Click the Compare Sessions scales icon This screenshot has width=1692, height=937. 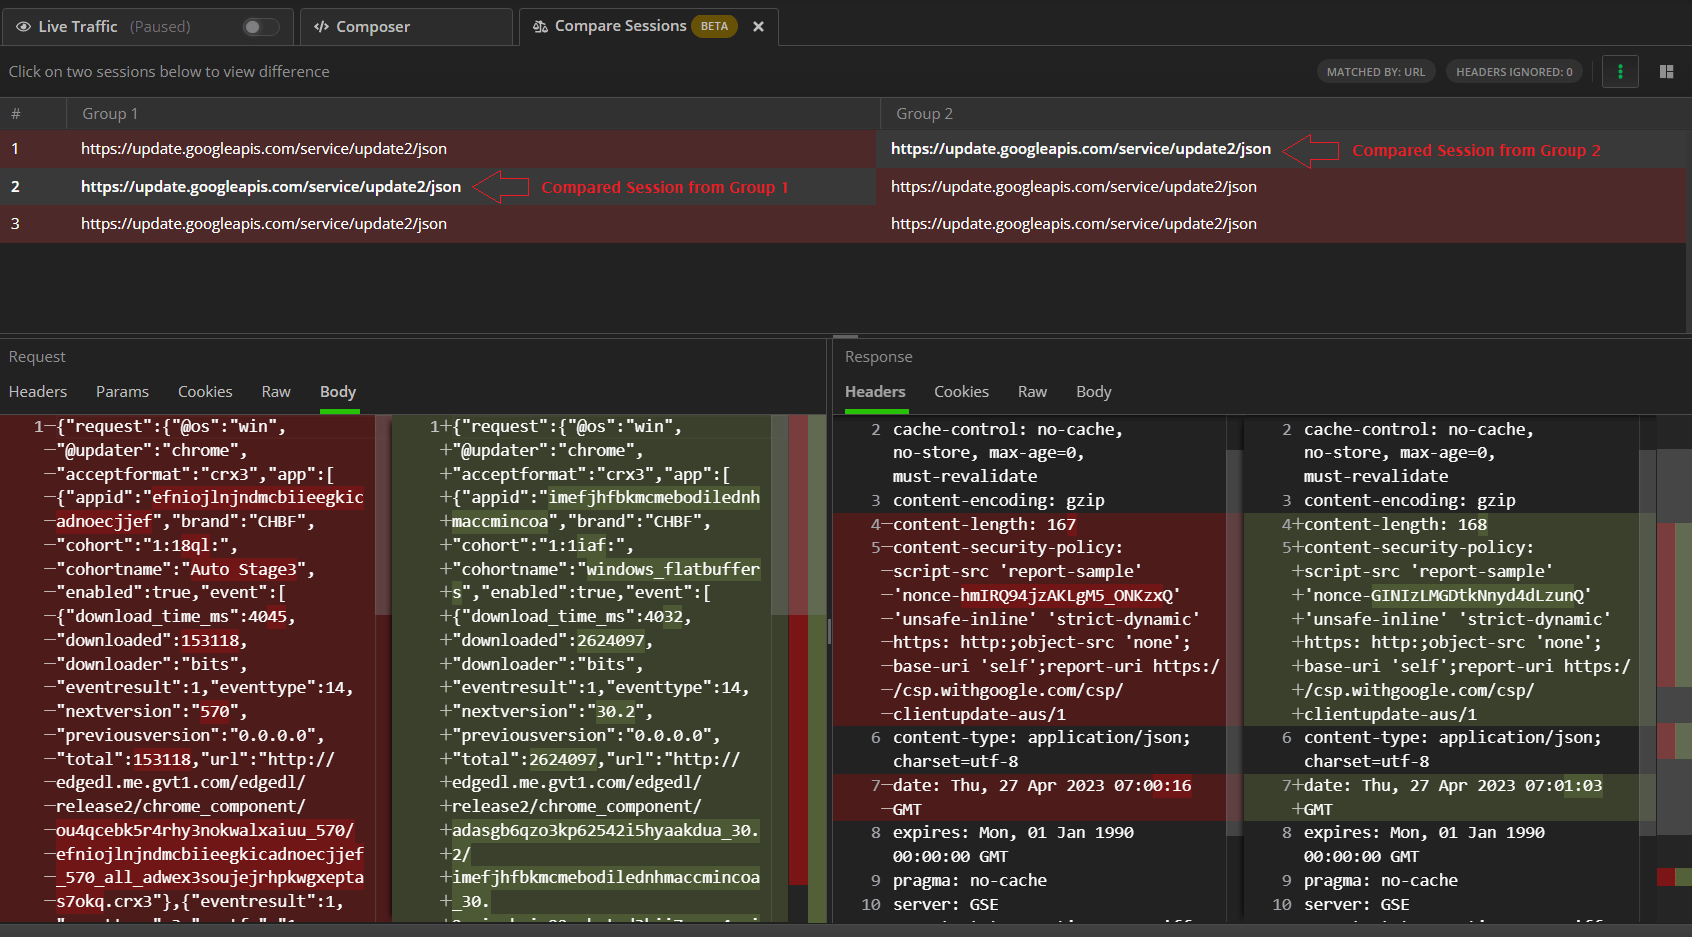tap(540, 27)
